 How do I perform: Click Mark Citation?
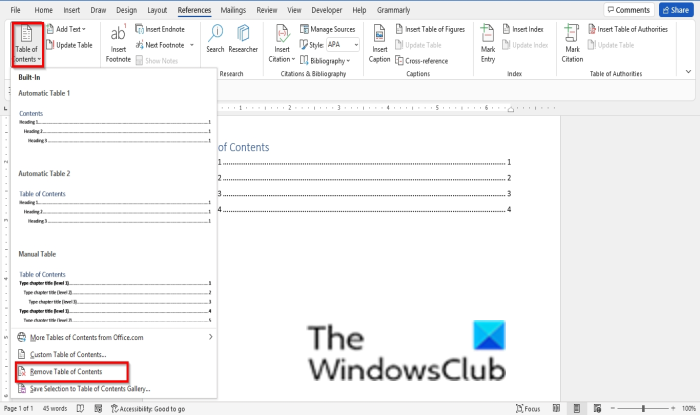tap(572, 44)
